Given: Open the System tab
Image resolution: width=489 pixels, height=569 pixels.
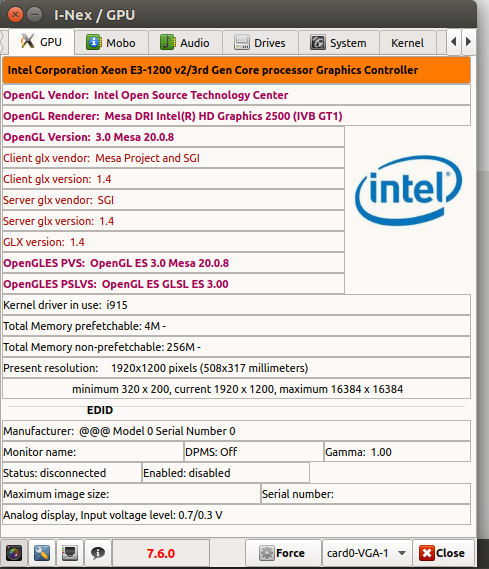Looking at the screenshot, I should pyautogui.click(x=339, y=43).
